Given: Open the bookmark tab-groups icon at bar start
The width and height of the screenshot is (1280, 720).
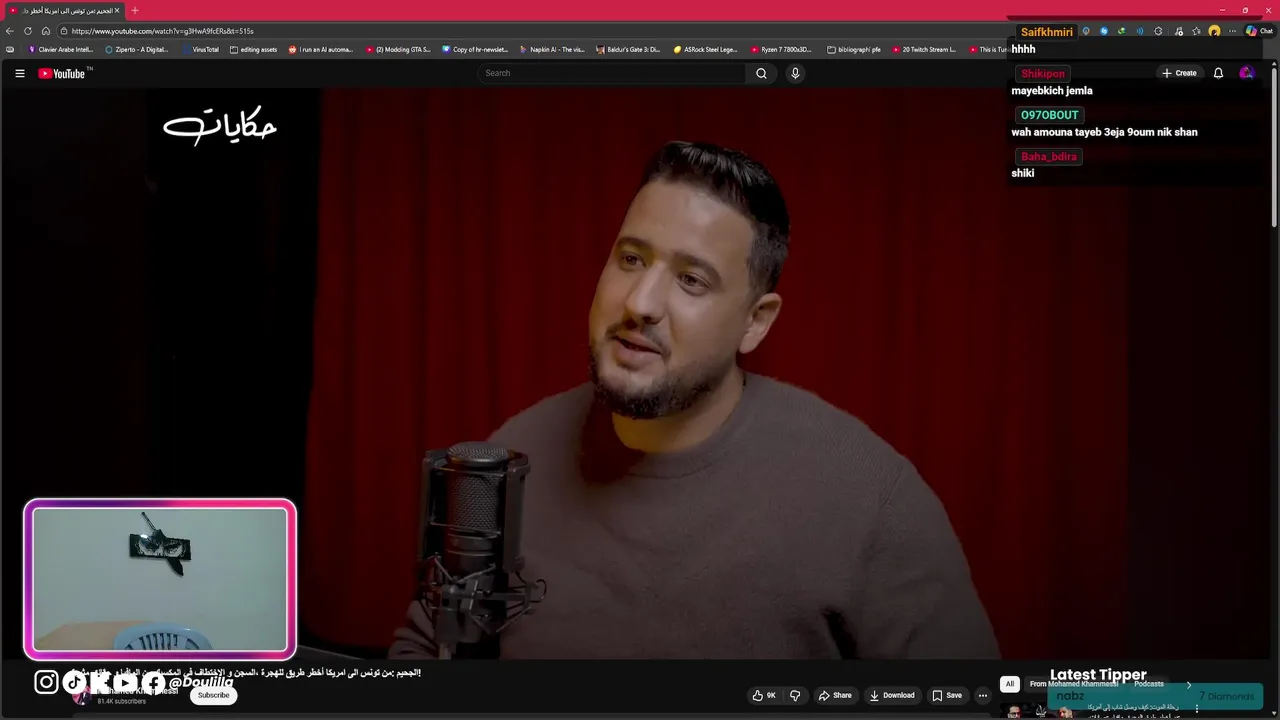Looking at the screenshot, I should tap(10, 49).
